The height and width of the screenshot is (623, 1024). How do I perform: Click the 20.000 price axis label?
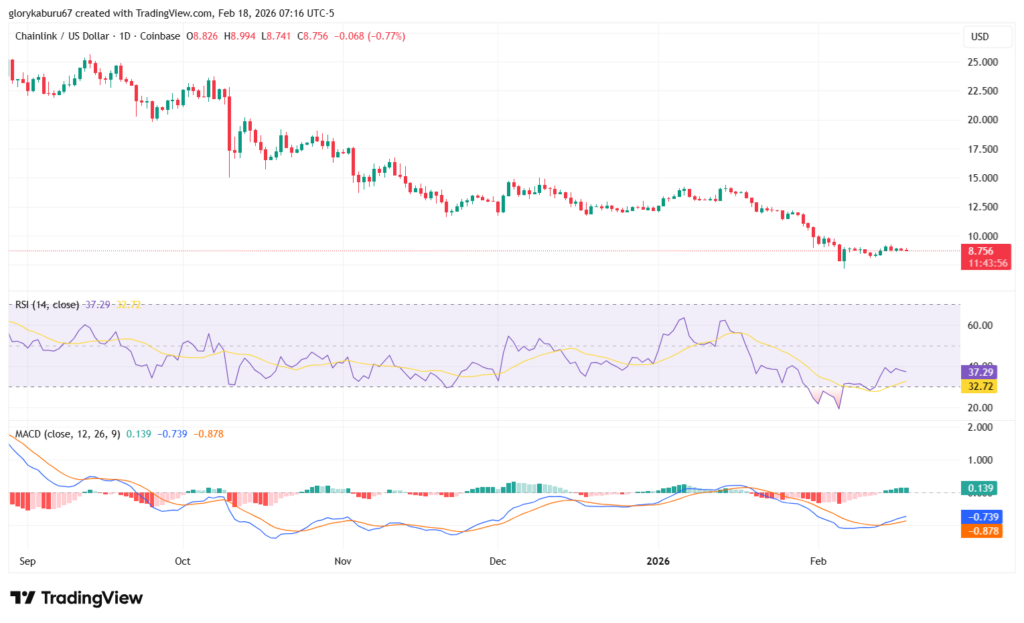point(982,120)
